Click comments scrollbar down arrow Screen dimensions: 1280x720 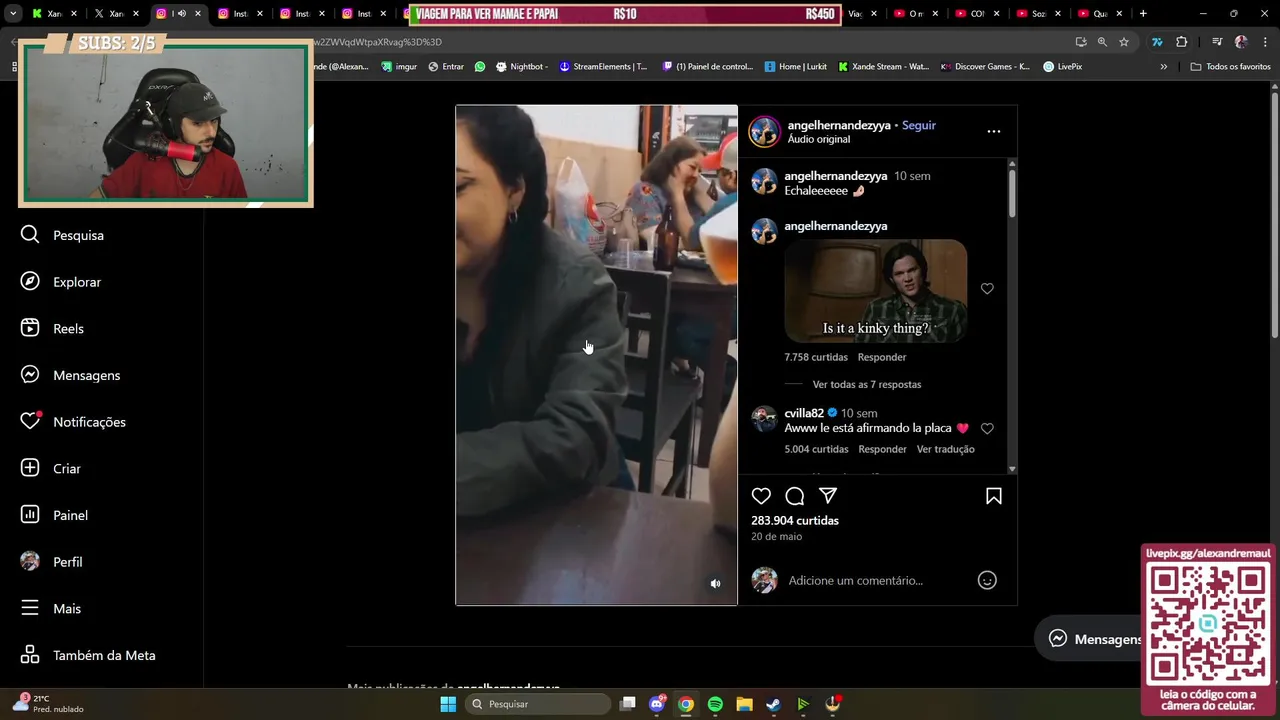(1012, 469)
